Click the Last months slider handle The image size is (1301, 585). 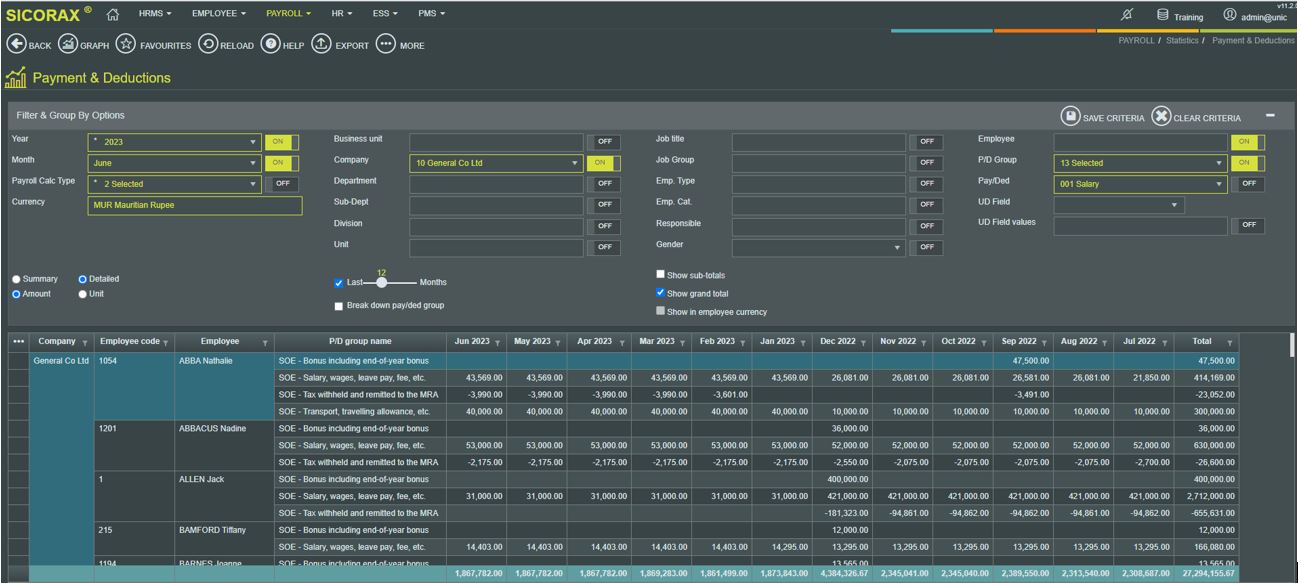381,283
